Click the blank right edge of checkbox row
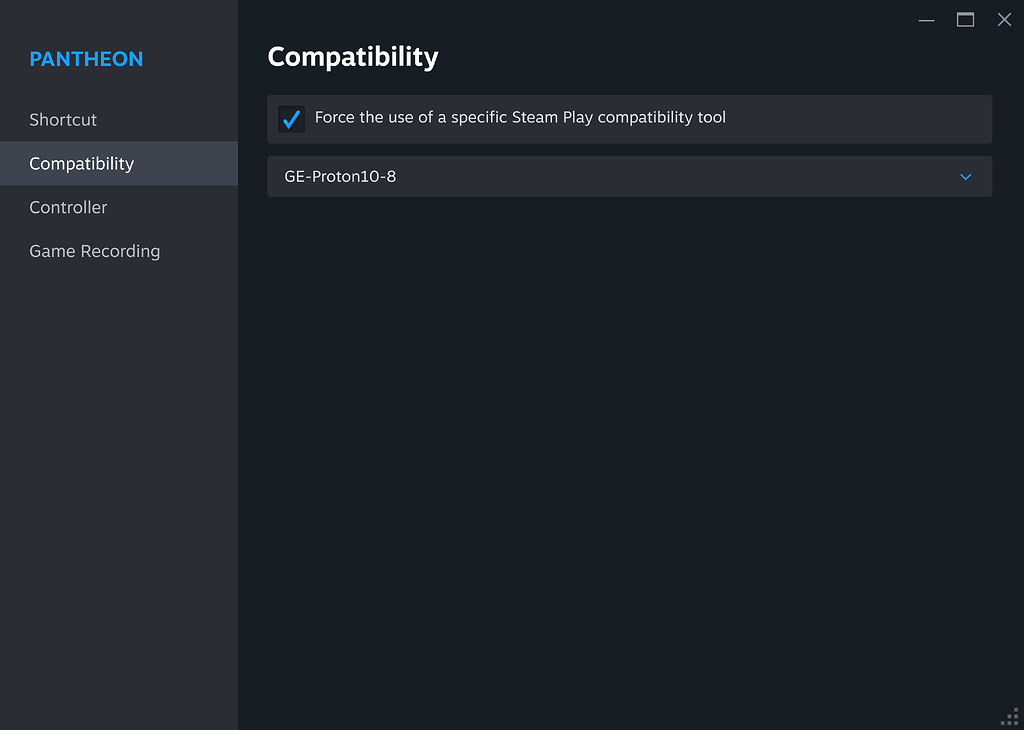1024x730 pixels. [x=900, y=119]
